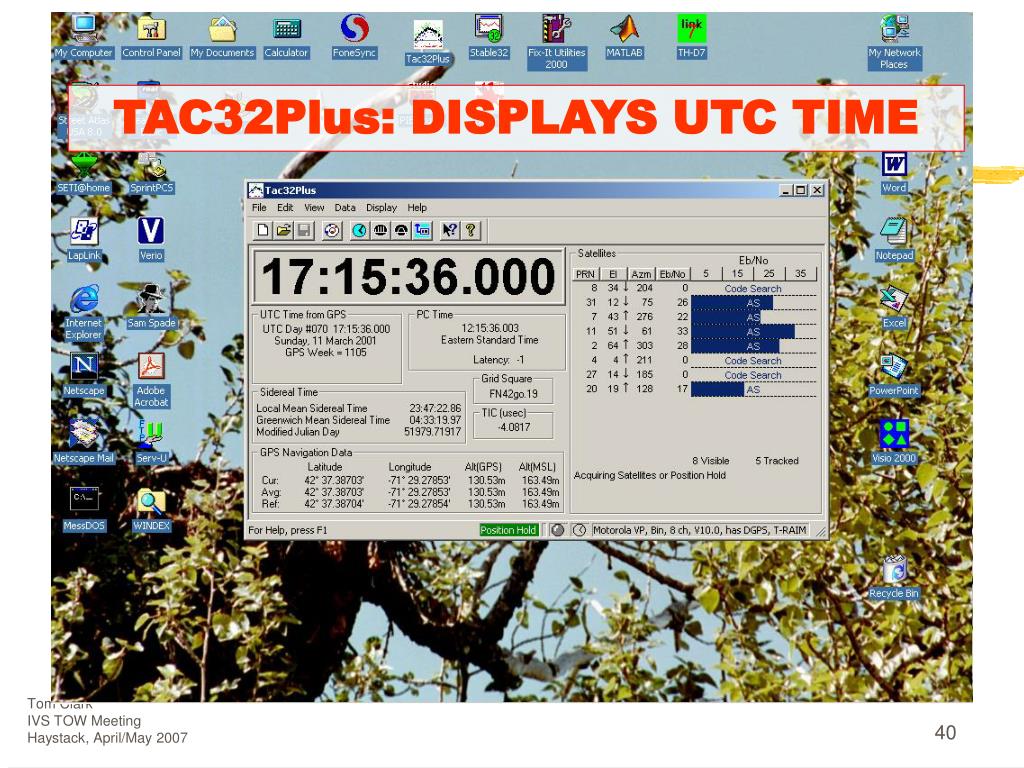The image size is (1024, 768).
Task: Select the TH-D7 desktop icon
Action: (691, 37)
